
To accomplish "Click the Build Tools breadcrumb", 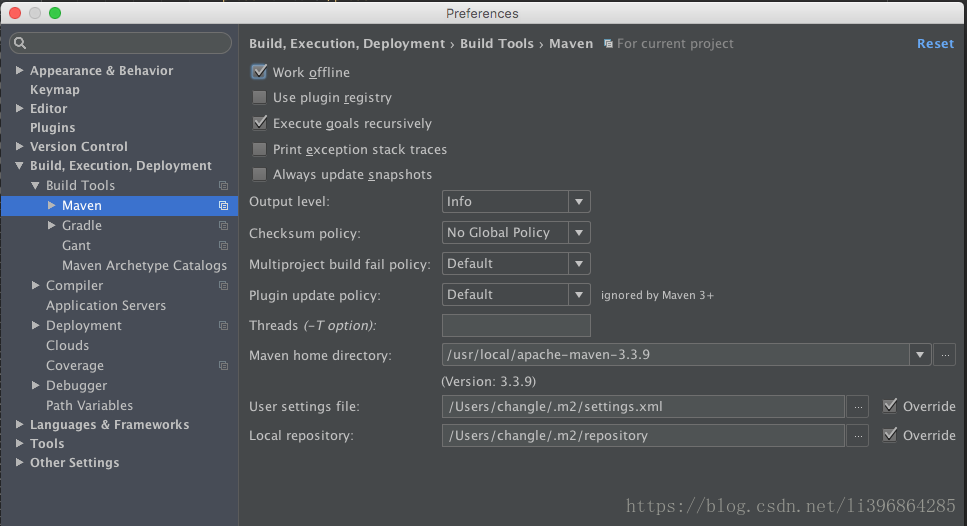I will [x=496, y=44].
